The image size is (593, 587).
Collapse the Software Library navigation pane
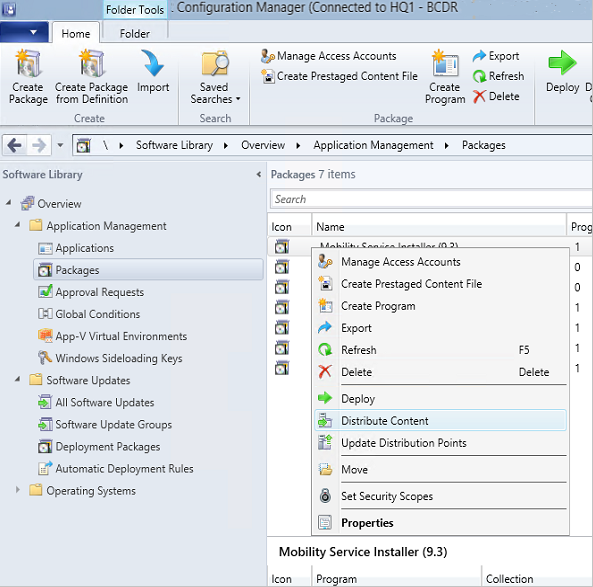coord(259,174)
